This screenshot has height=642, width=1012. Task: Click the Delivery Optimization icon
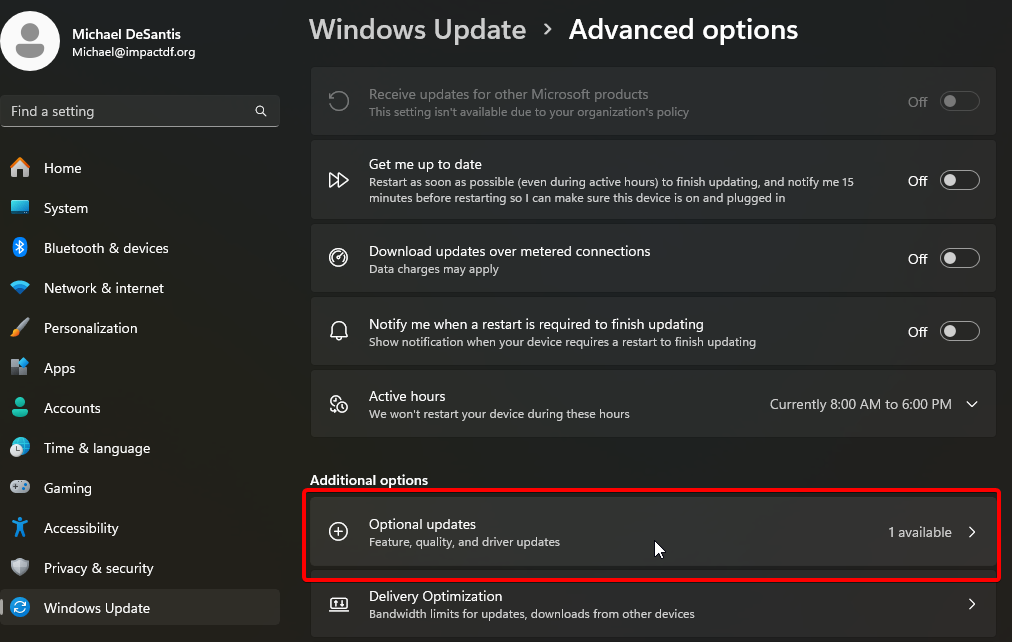(x=338, y=604)
